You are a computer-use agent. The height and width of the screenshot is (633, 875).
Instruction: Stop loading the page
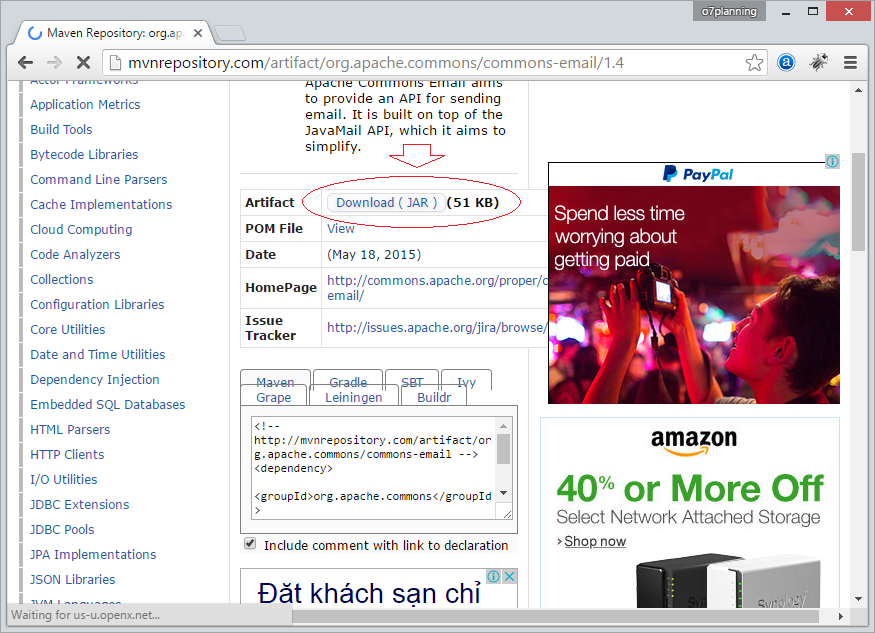pyautogui.click(x=83, y=63)
